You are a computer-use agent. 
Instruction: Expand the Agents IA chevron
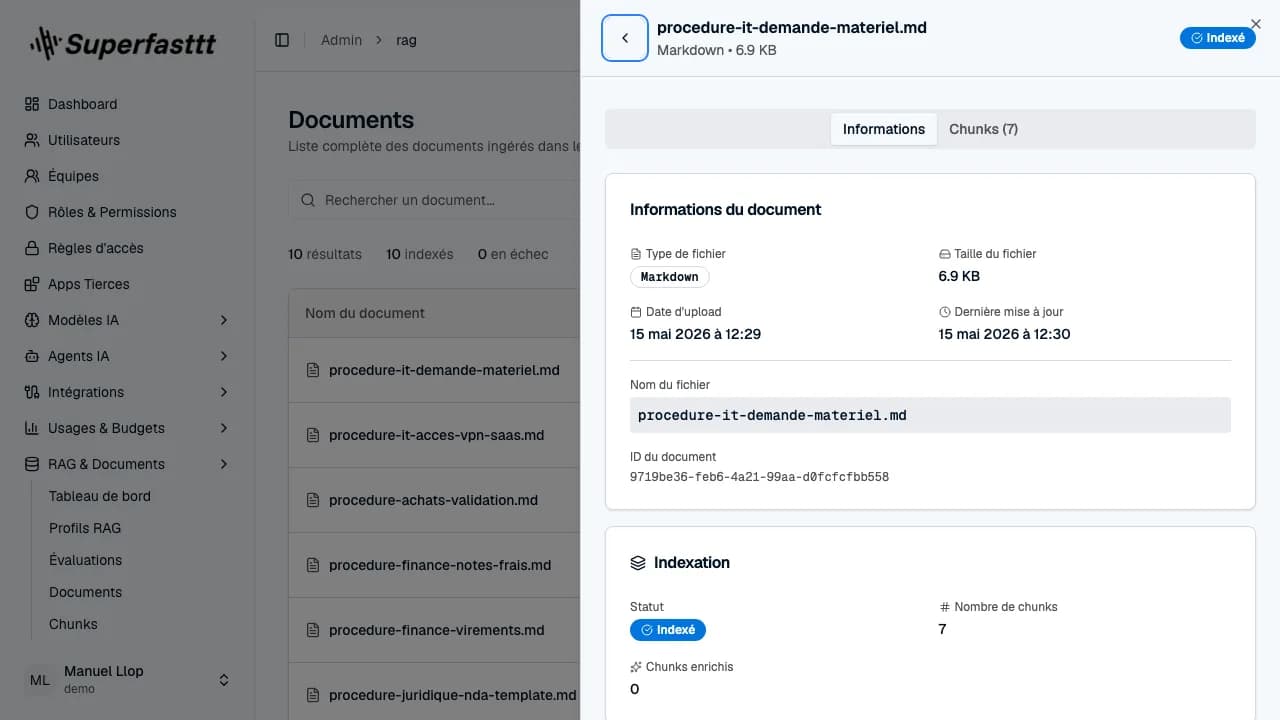(x=224, y=356)
